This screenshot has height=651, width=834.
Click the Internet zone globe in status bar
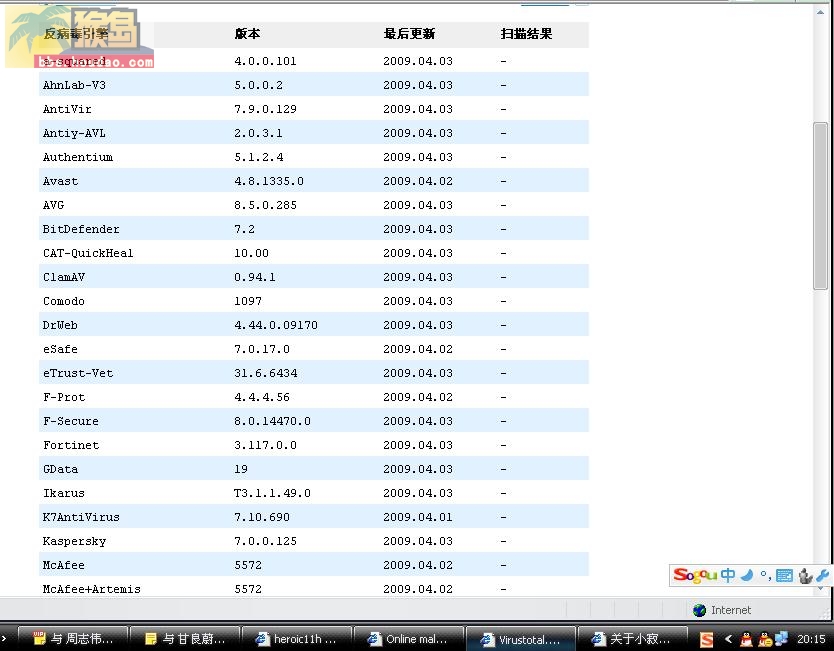[699, 611]
